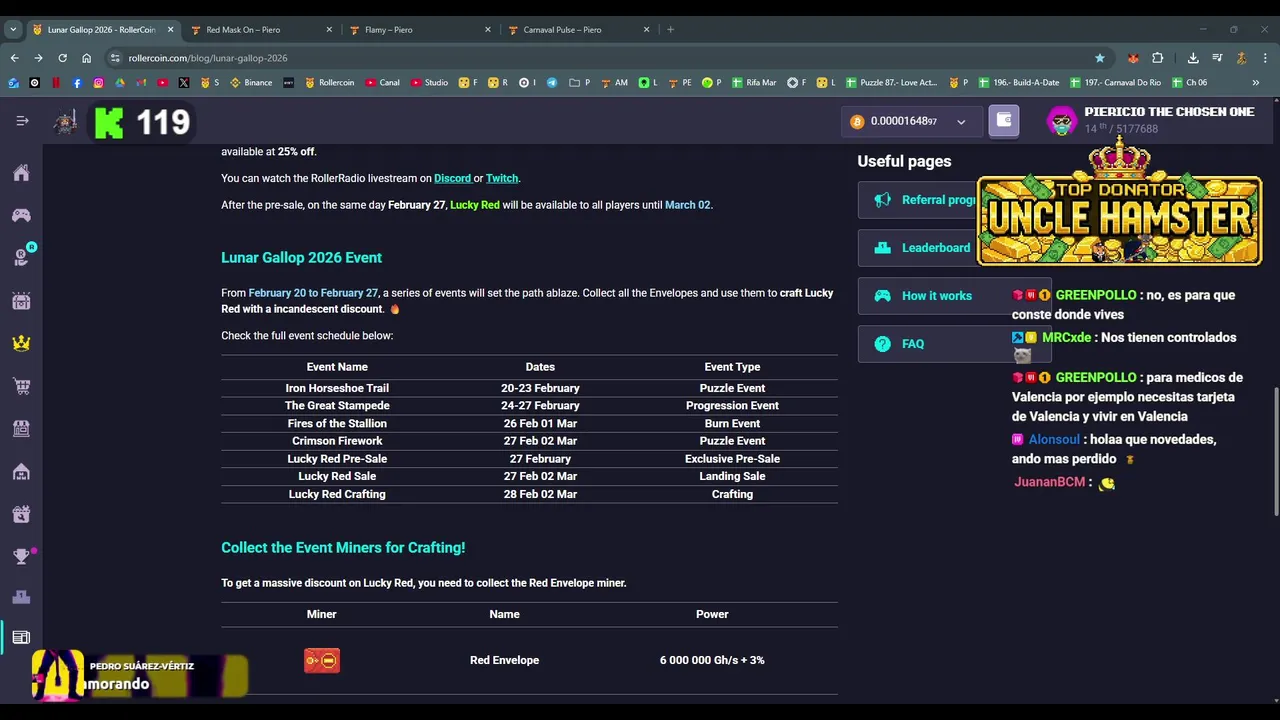Open the Referral program page

(x=918, y=200)
